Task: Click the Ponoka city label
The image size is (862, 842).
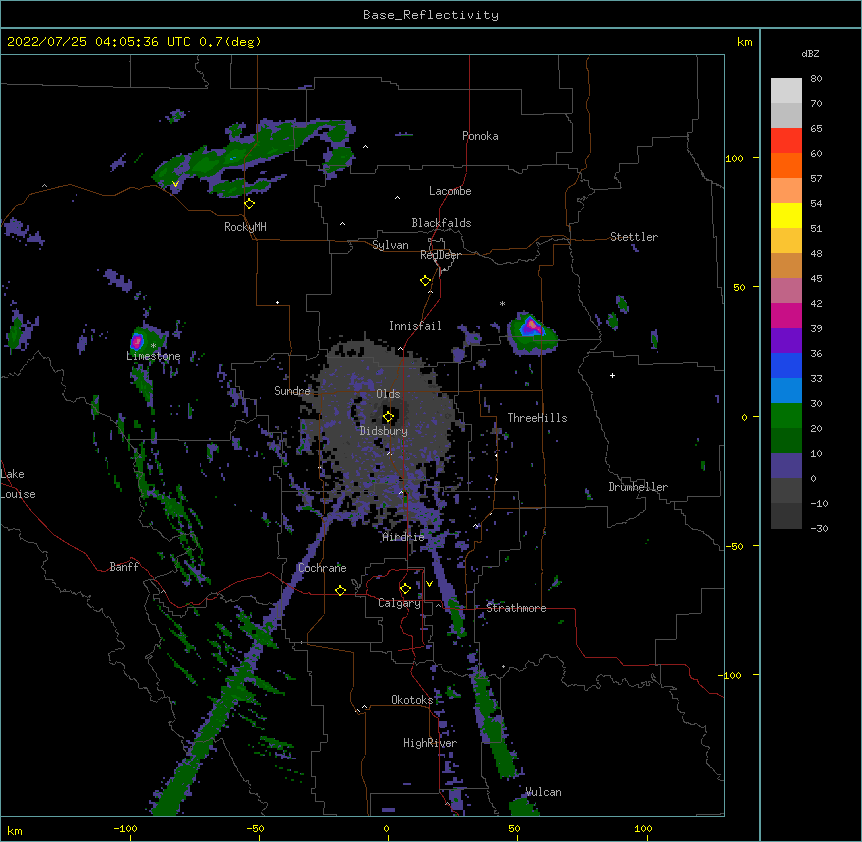Action: (480, 136)
